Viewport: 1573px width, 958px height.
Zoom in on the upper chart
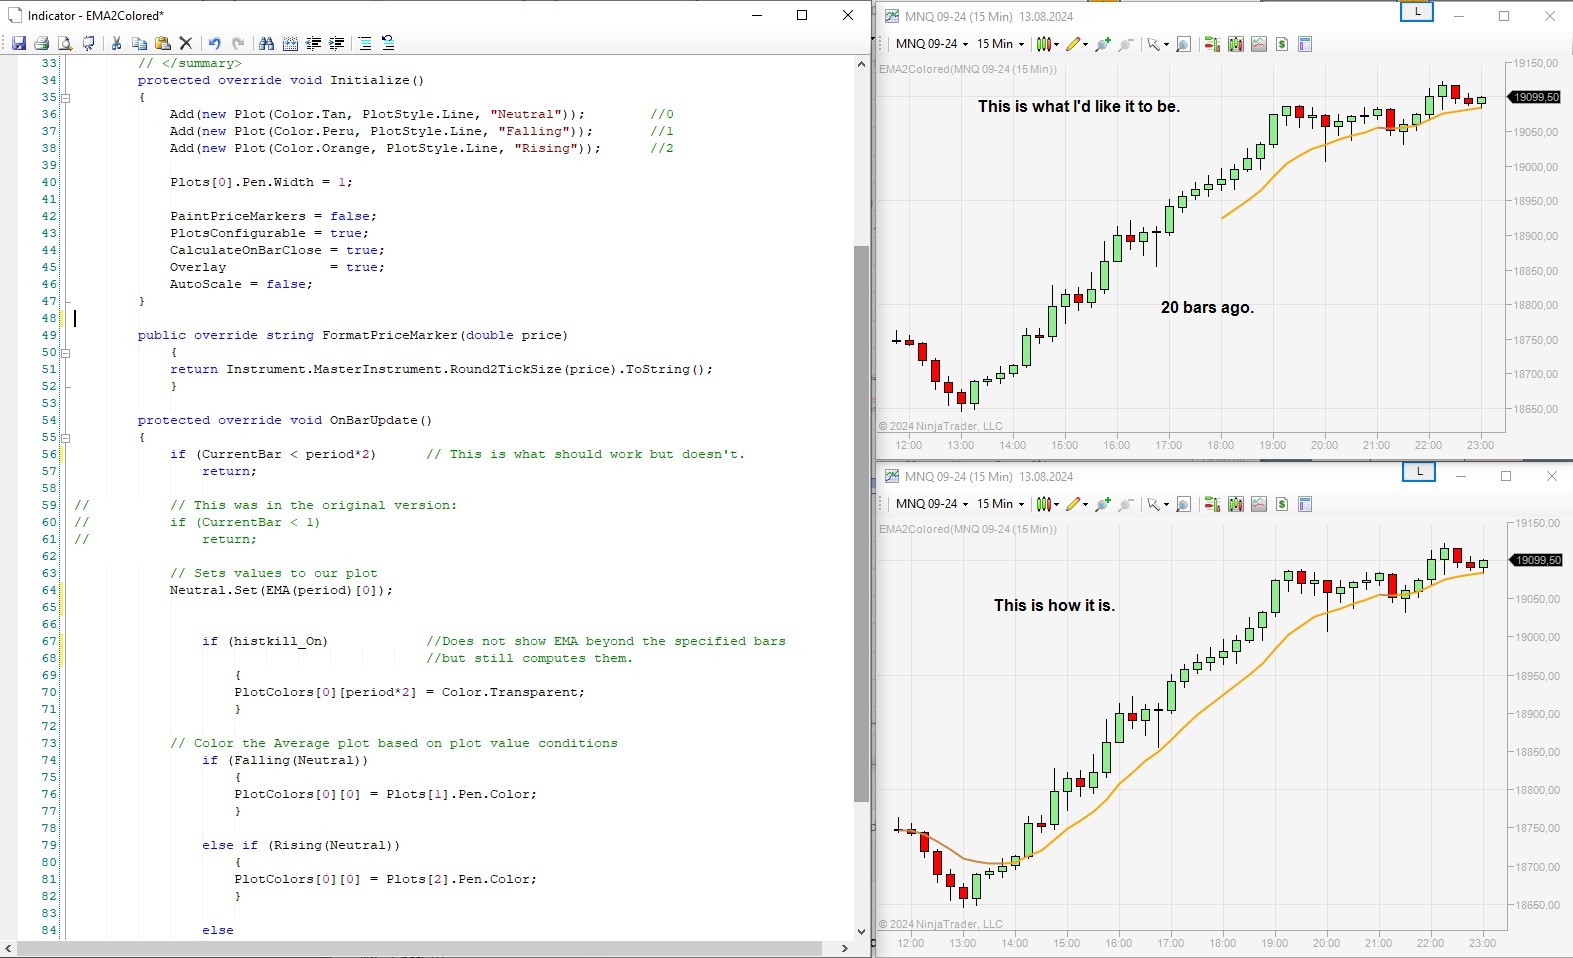point(1103,44)
